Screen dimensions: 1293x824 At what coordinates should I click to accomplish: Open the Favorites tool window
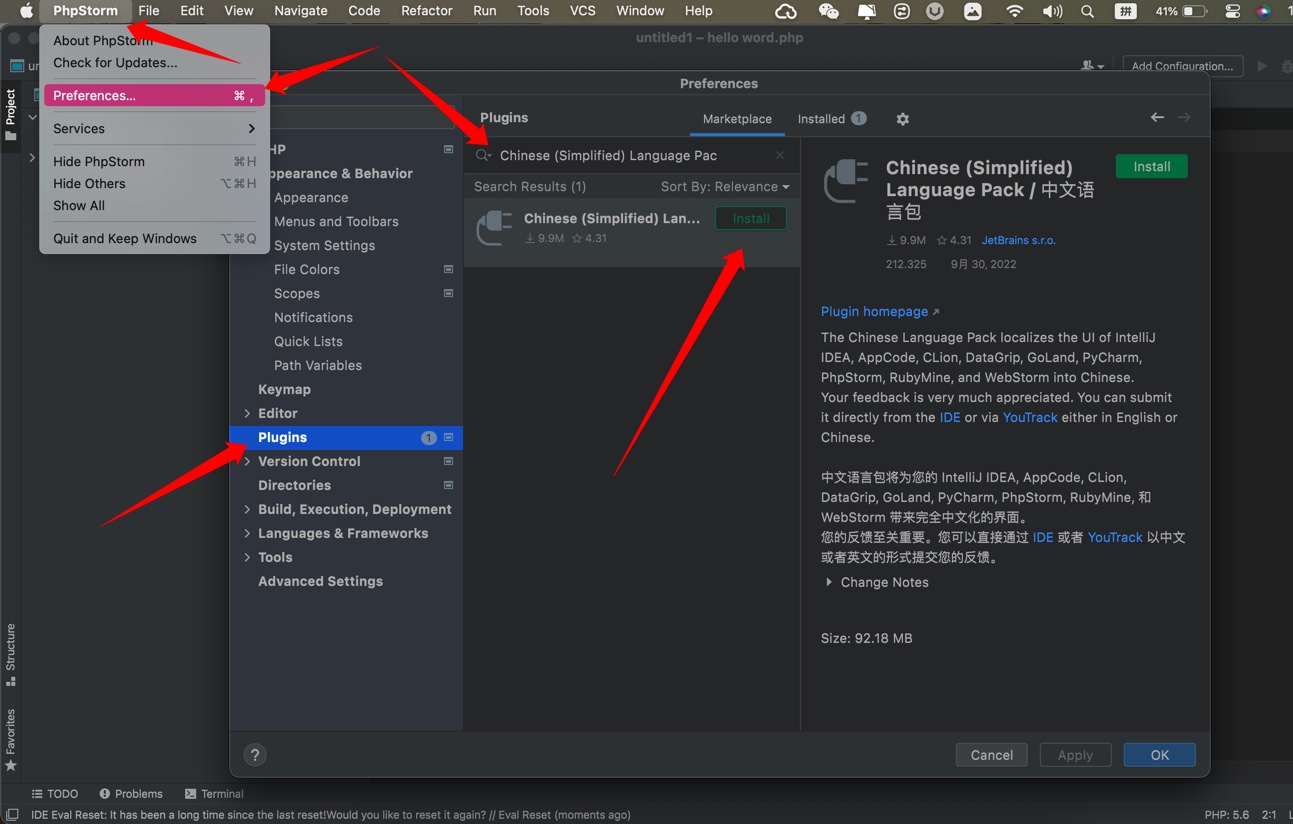pos(11,740)
